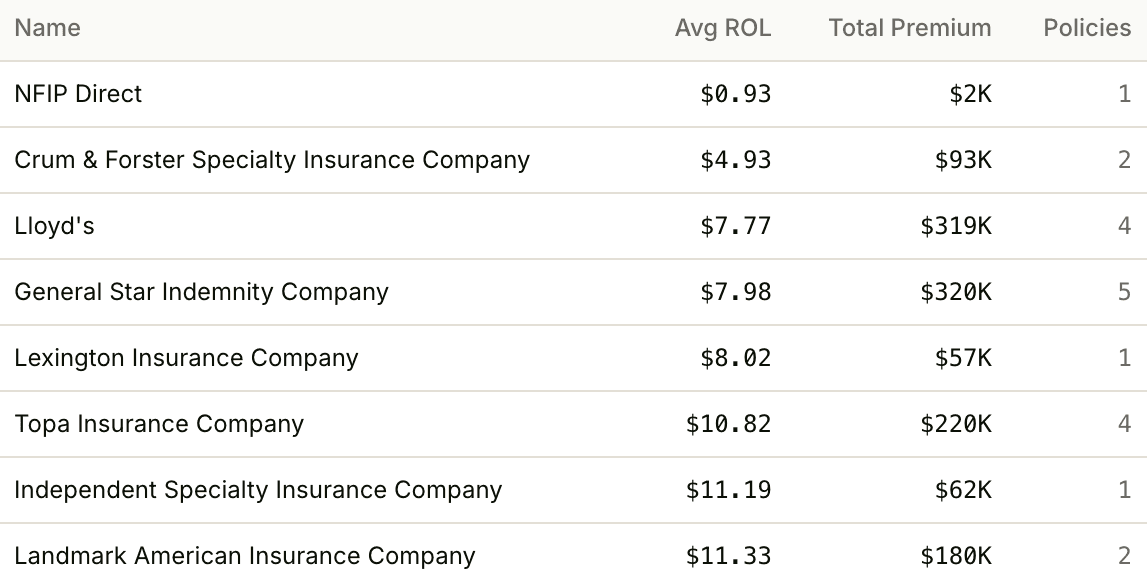Click the $11.33 Avg ROL value
Viewport: 1147px width, 585px height.
[729, 556]
